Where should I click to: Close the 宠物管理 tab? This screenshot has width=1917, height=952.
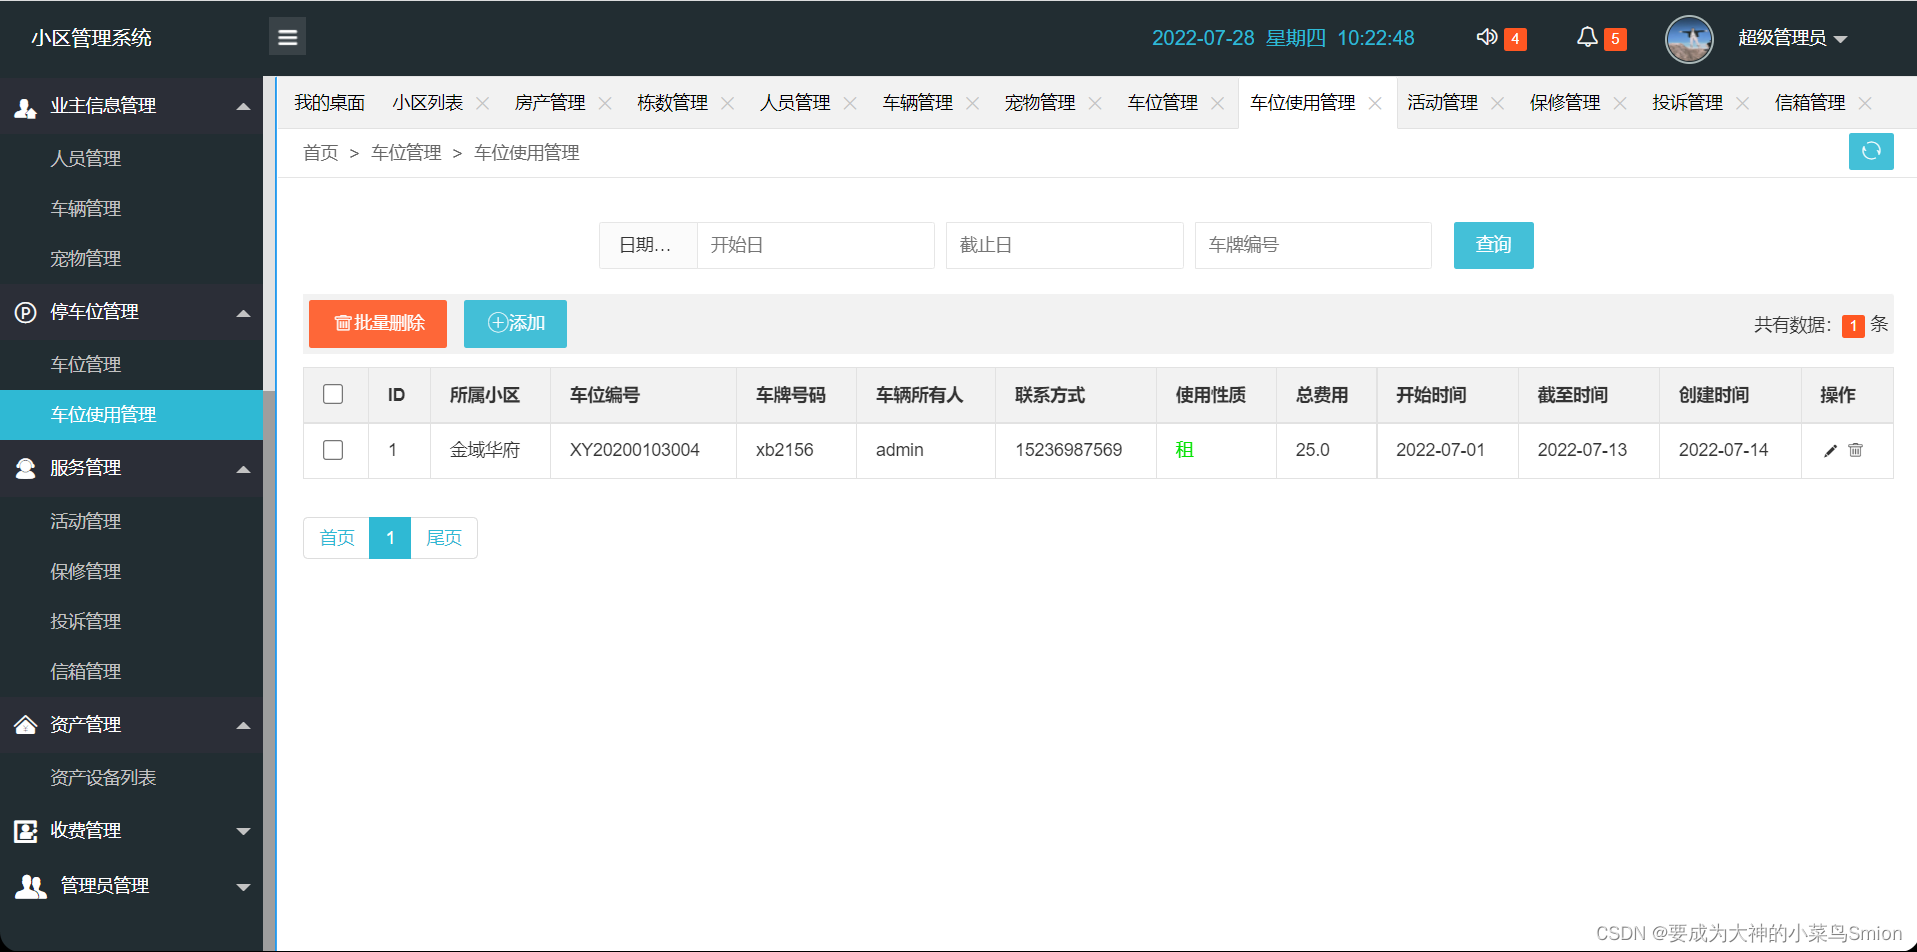[1095, 103]
